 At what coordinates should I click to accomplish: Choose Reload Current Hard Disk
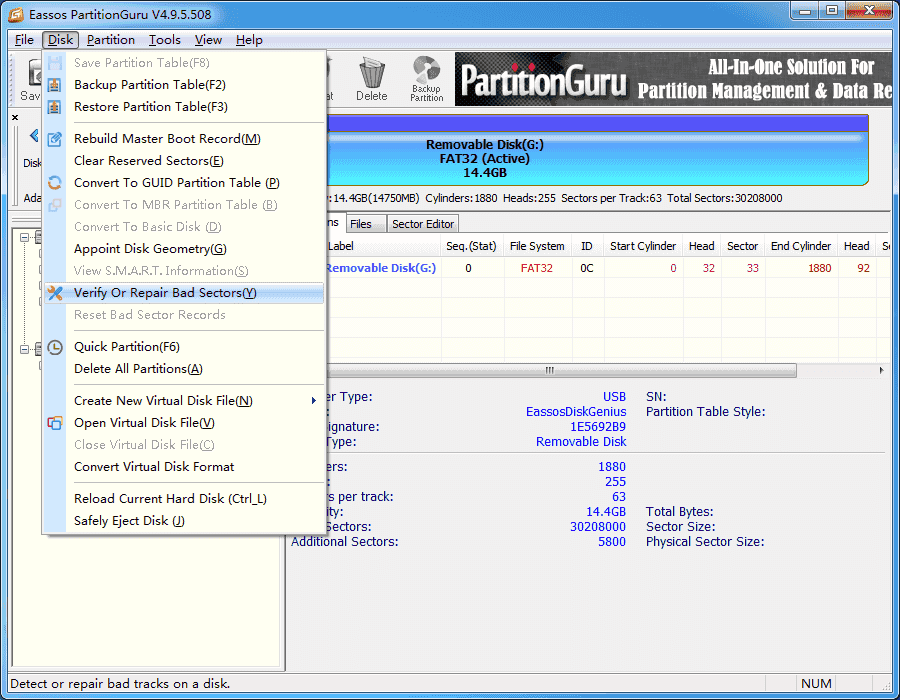tap(184, 499)
